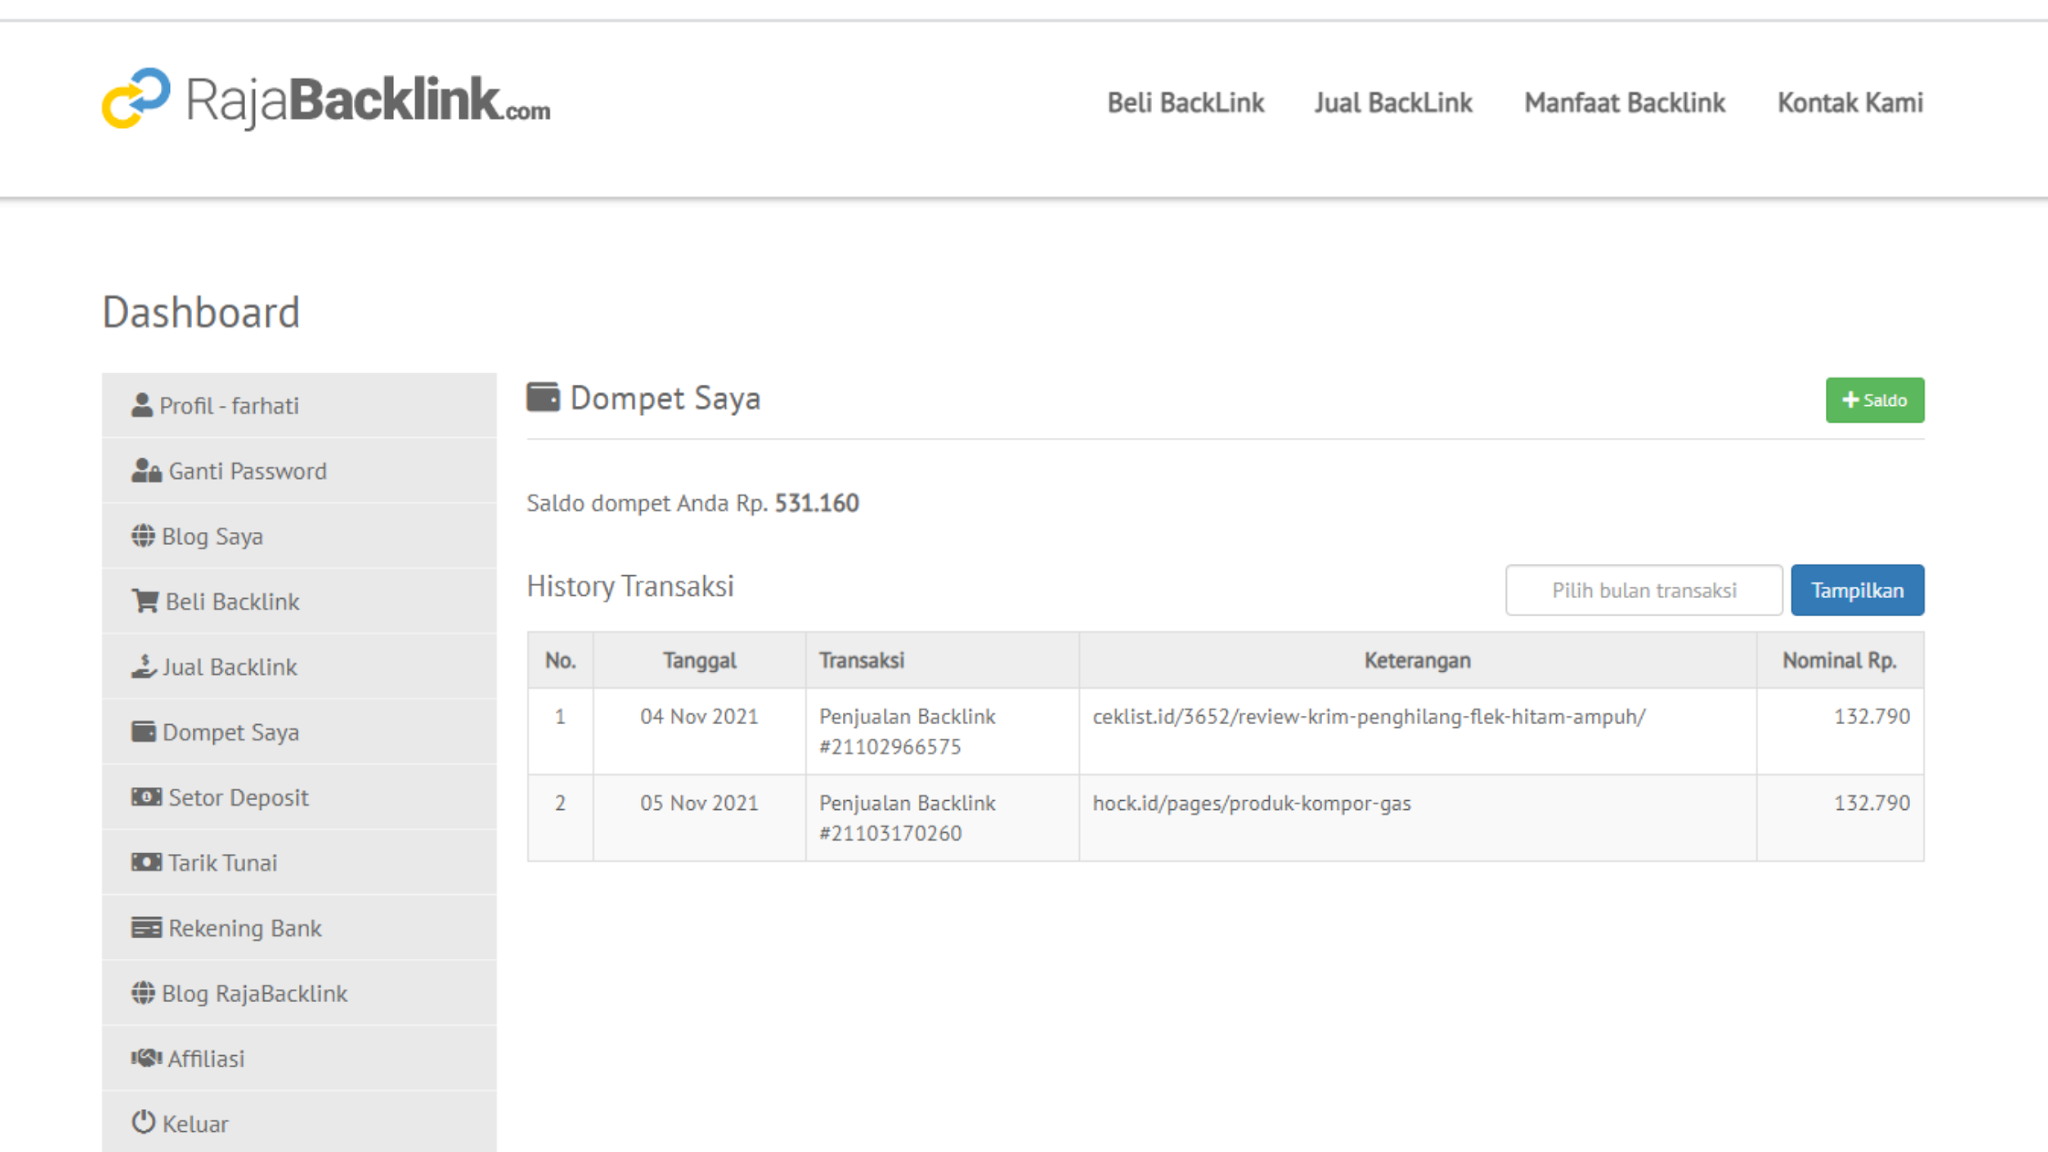Go to Manfaat Backlink menu item
The width and height of the screenshot is (2048, 1152).
tap(1624, 103)
